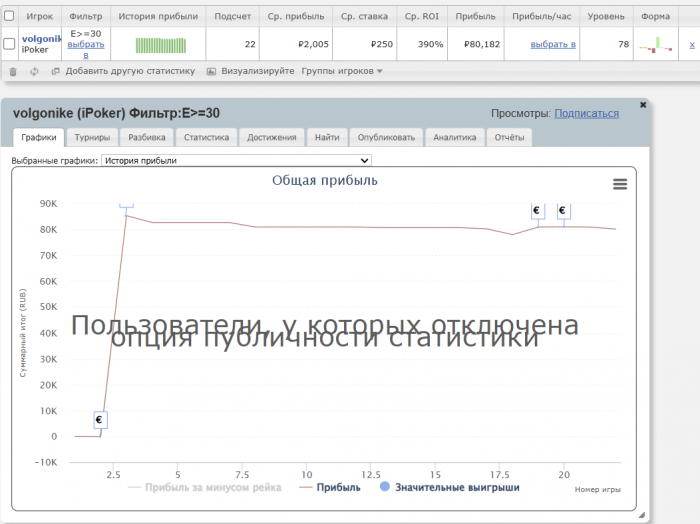Click the ₽250 average stake value
Screen dimensions: 700x524
pyautogui.click(x=382, y=44)
